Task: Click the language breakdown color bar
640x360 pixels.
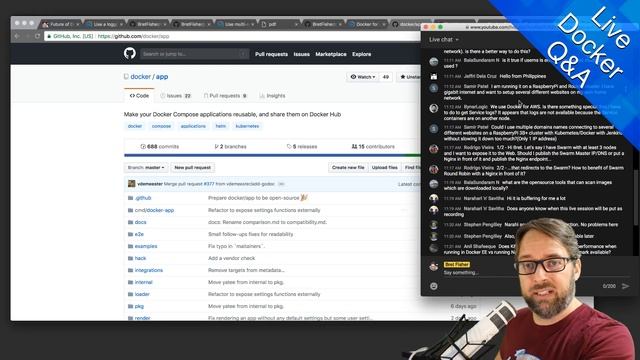Action: [272, 155]
